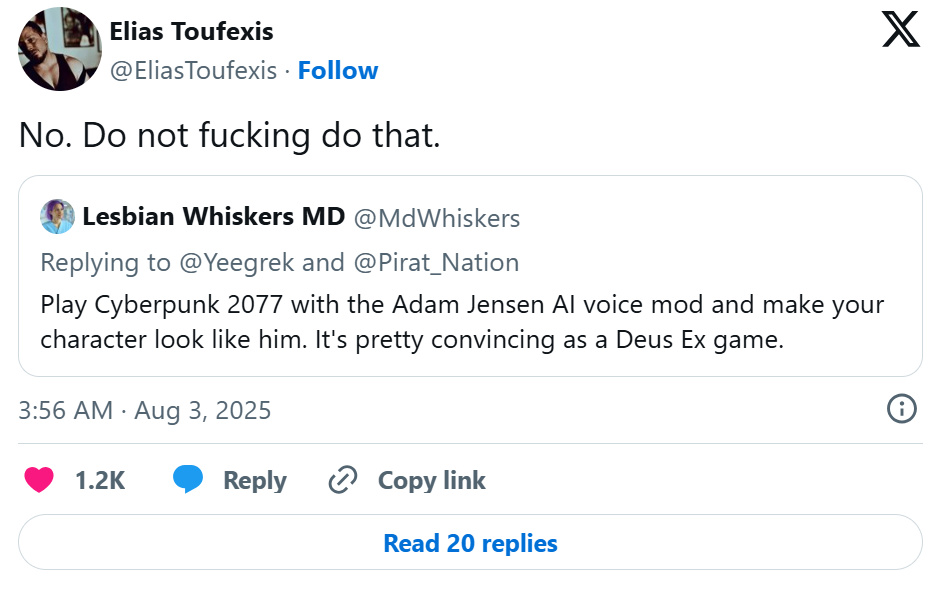Open the Lesbian Whiskers MD display name
The width and height of the screenshot is (934, 592).
pyautogui.click(x=214, y=217)
